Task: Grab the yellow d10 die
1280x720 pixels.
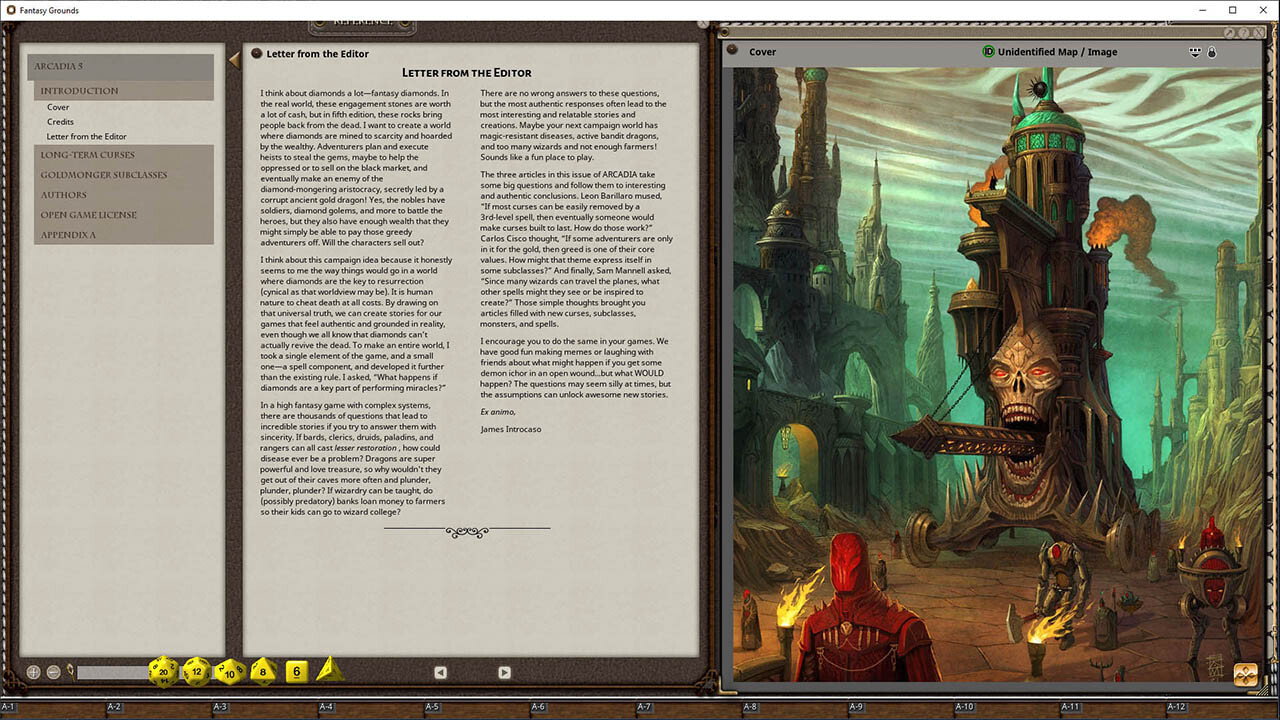Action: (x=230, y=671)
